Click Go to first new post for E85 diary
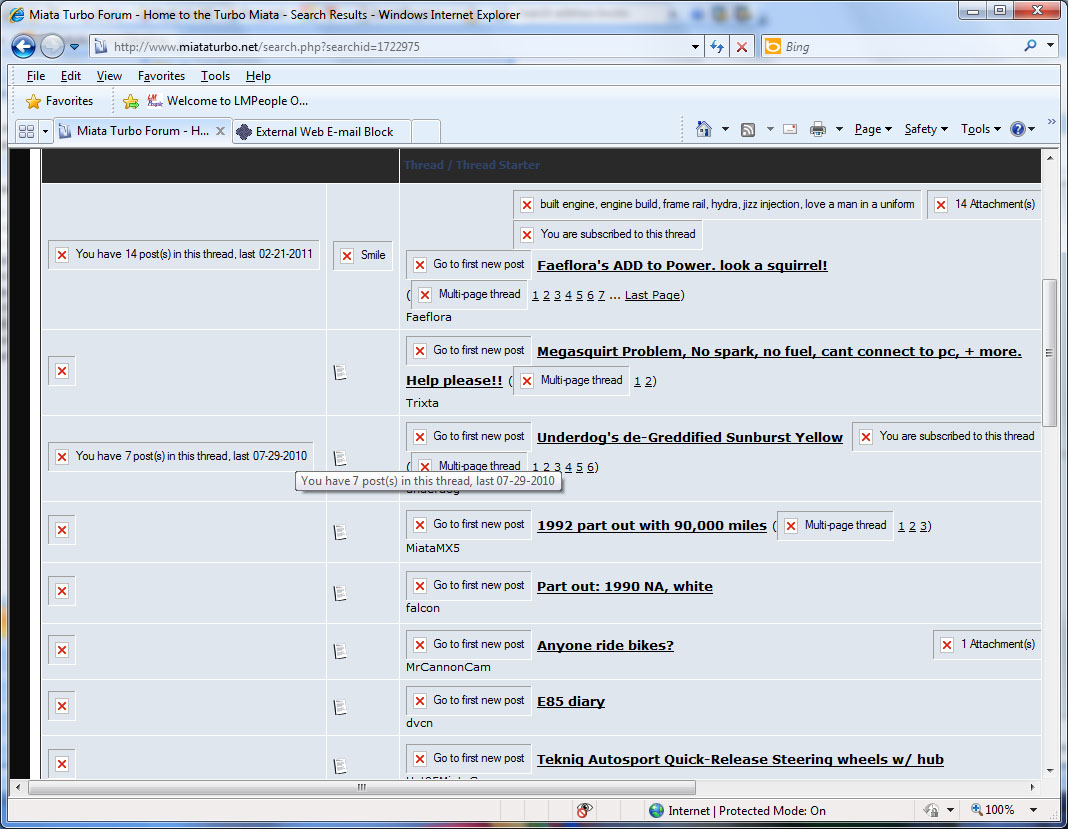This screenshot has height=829, width=1068. pyautogui.click(x=469, y=700)
